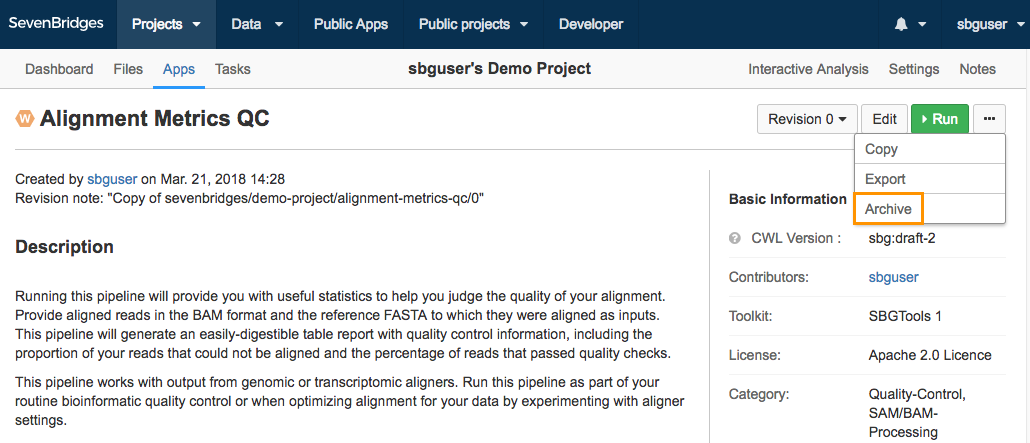This screenshot has width=1030, height=443.
Task: Expand the Revision 0 dropdown
Action: point(807,119)
